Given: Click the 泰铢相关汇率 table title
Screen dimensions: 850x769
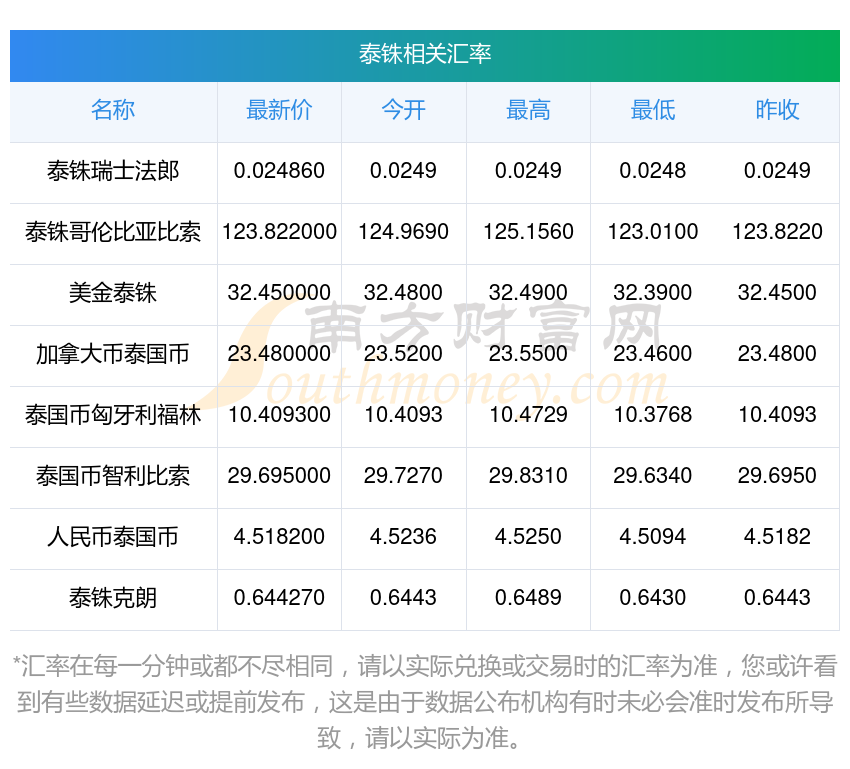Looking at the screenshot, I should [424, 54].
